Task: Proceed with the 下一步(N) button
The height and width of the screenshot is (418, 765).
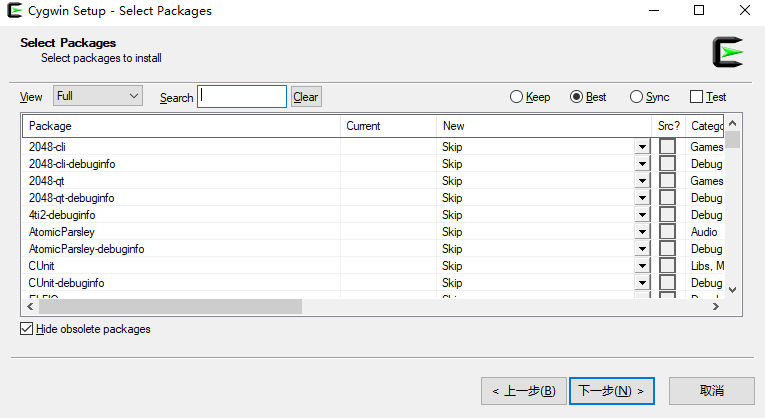Action: tap(612, 391)
